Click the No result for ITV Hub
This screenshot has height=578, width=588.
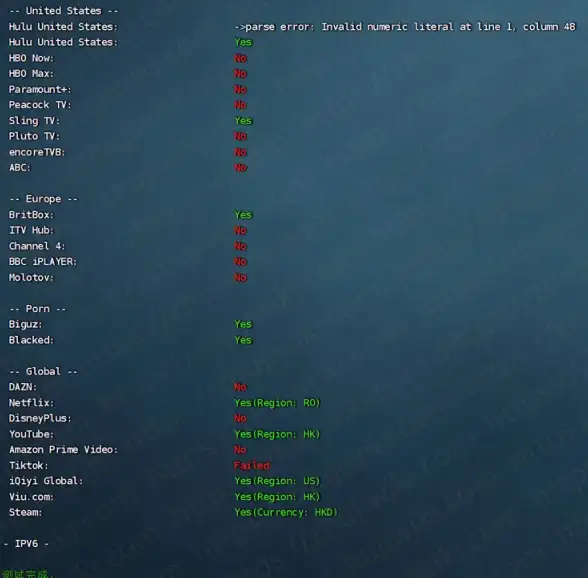click(x=241, y=230)
